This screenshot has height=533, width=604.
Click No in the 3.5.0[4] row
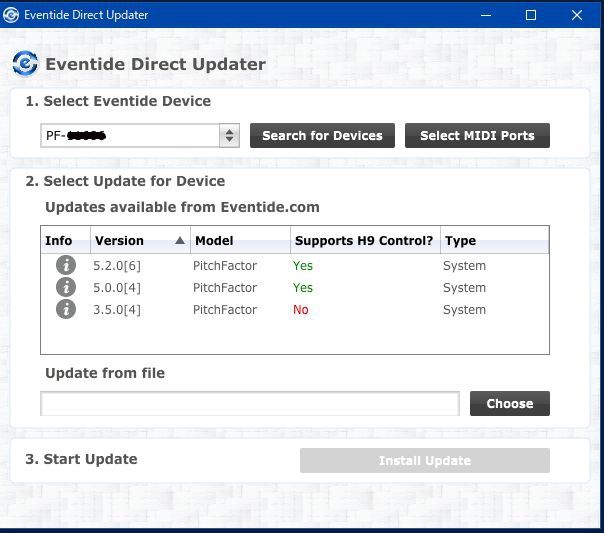click(x=300, y=309)
